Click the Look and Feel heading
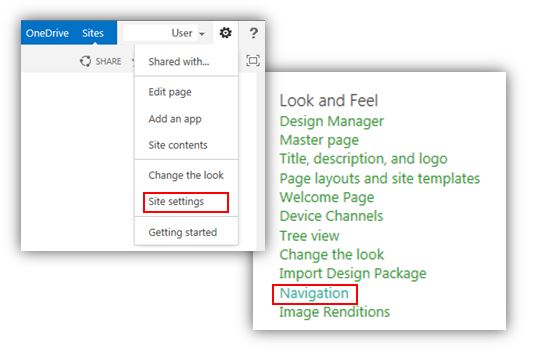Viewport: 540px width, 360px height. [x=329, y=101]
